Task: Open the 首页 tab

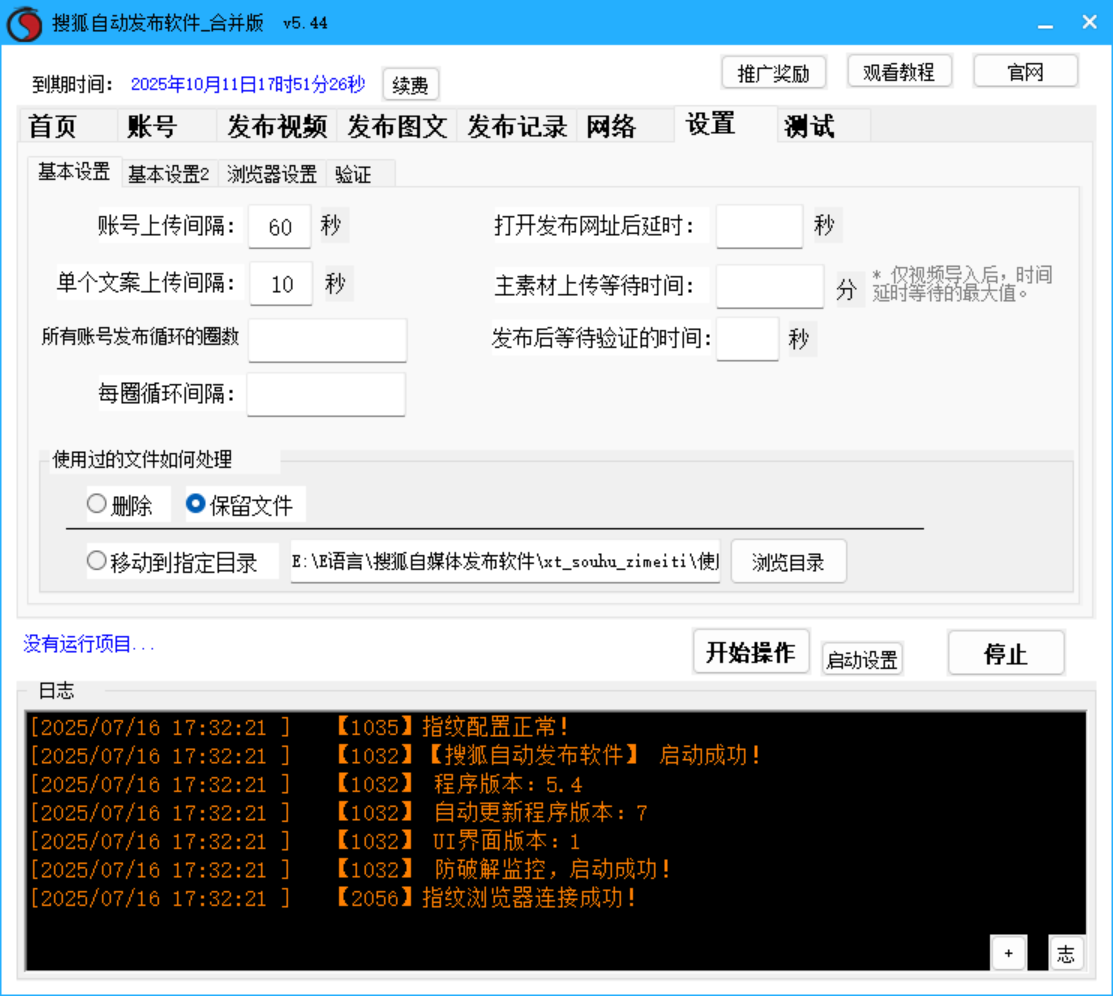Action: [67, 126]
